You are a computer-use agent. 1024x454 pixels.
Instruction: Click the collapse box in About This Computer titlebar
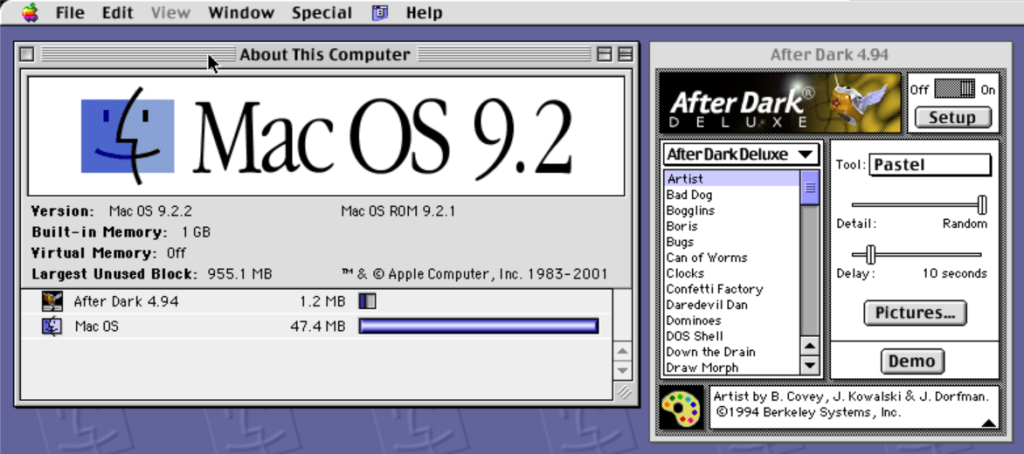pos(625,55)
